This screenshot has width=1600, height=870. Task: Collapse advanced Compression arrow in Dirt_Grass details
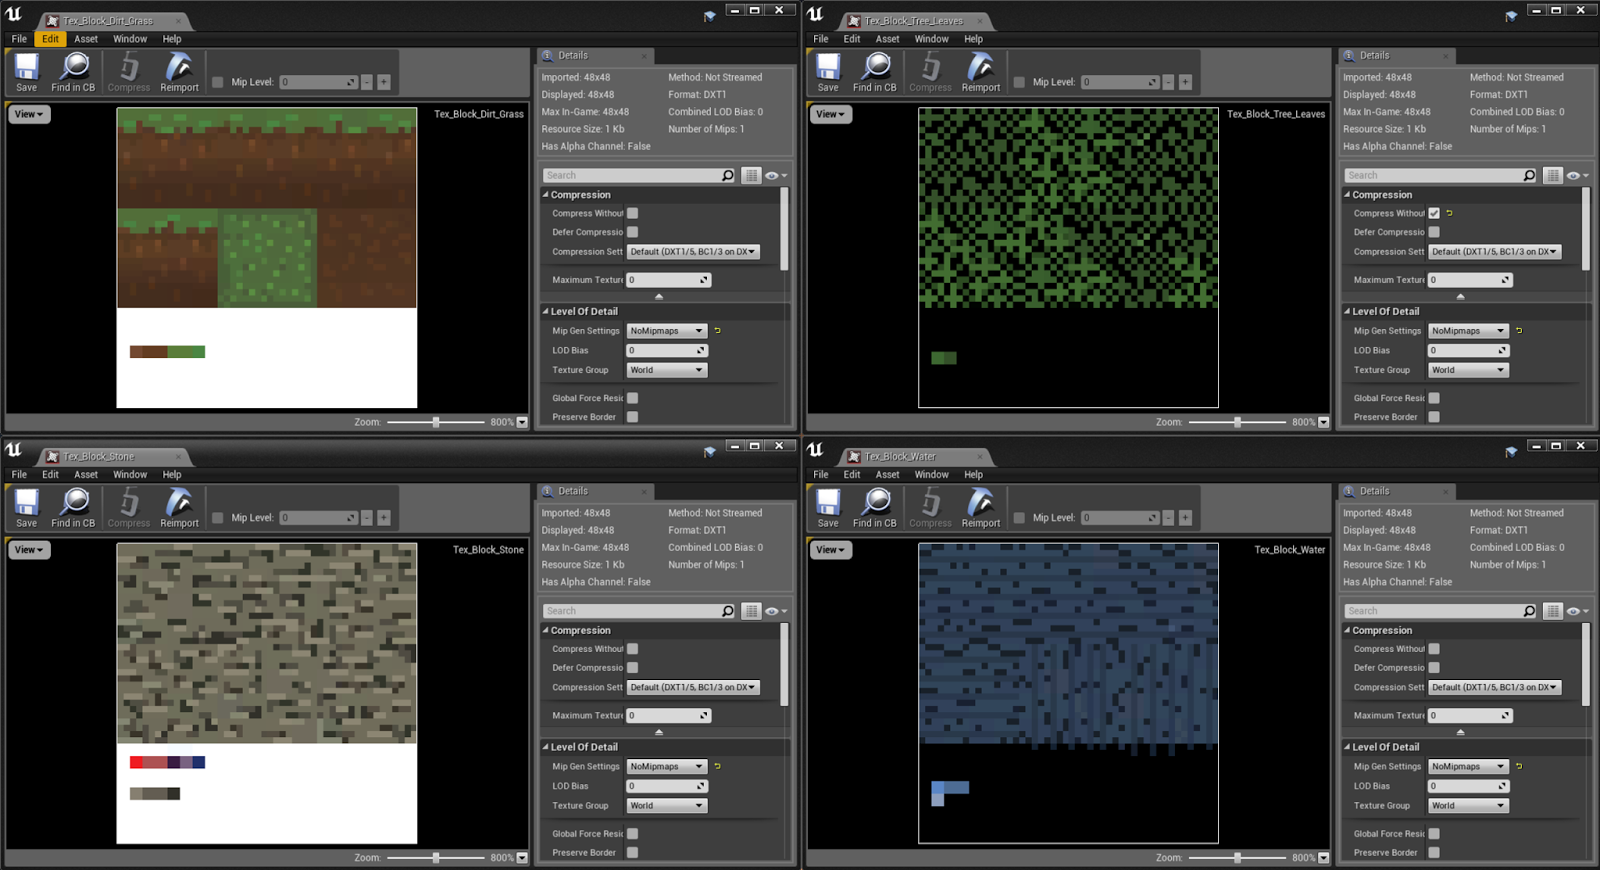pos(659,297)
